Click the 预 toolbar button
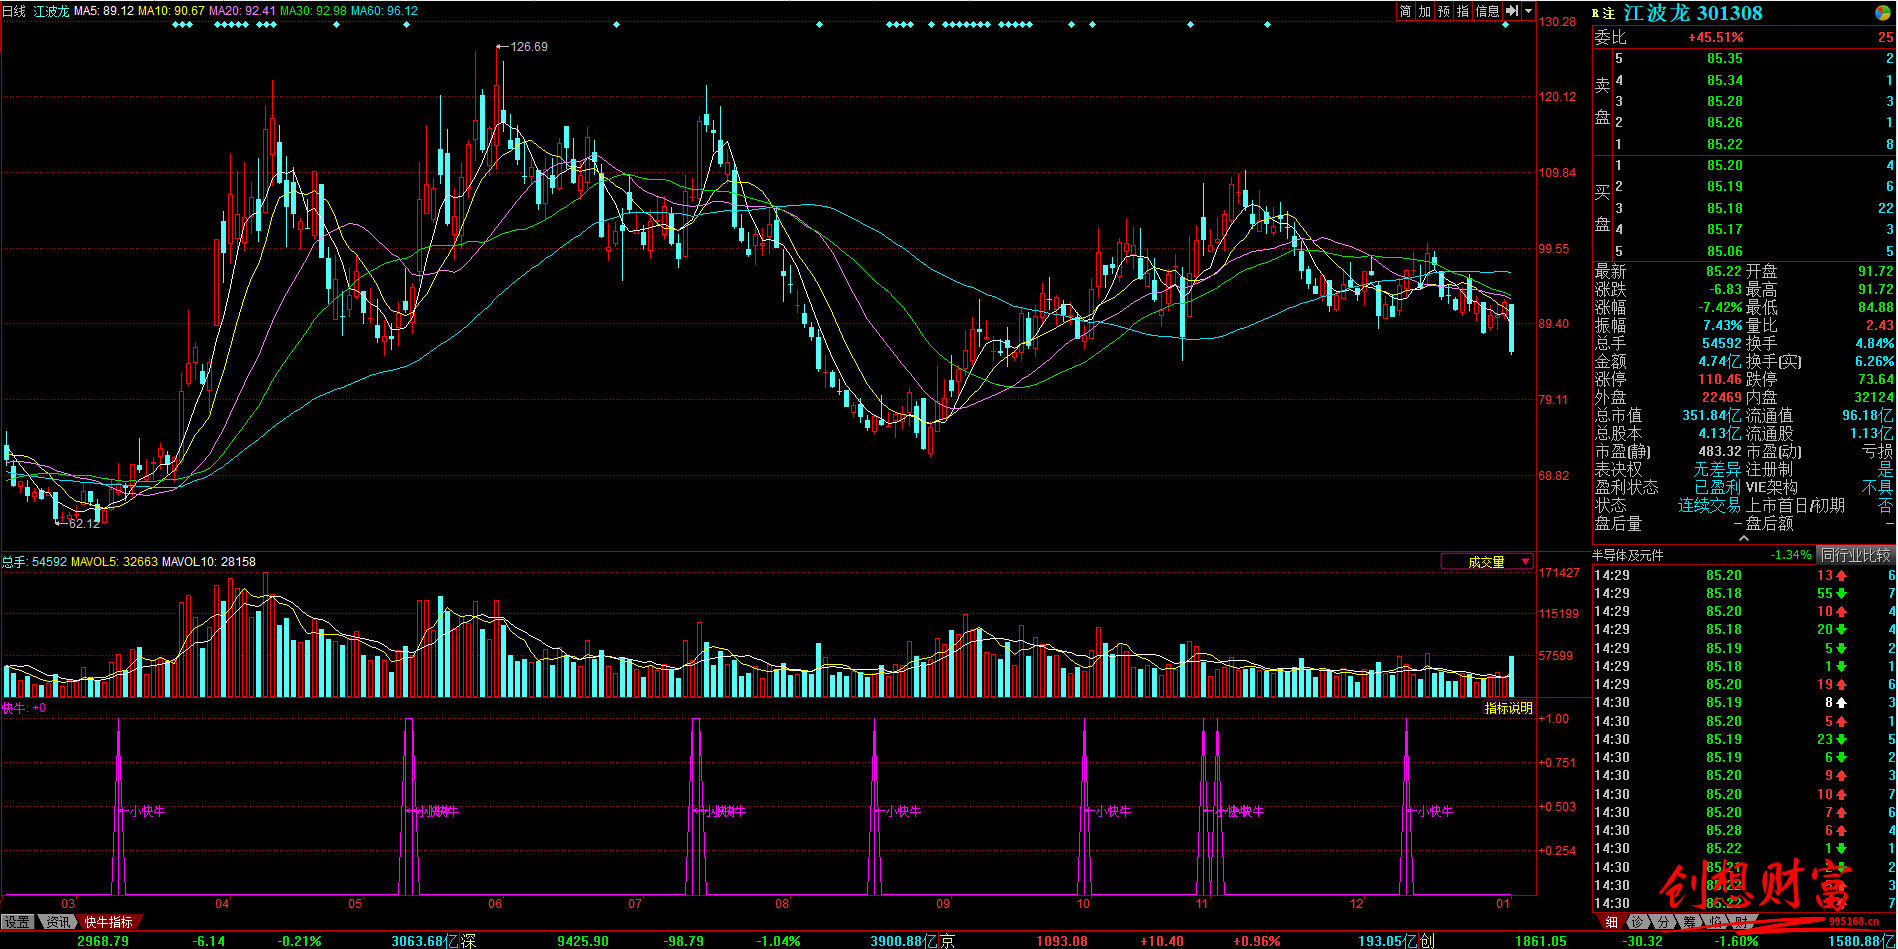Viewport: 1898px width, 949px height. [x=1444, y=11]
